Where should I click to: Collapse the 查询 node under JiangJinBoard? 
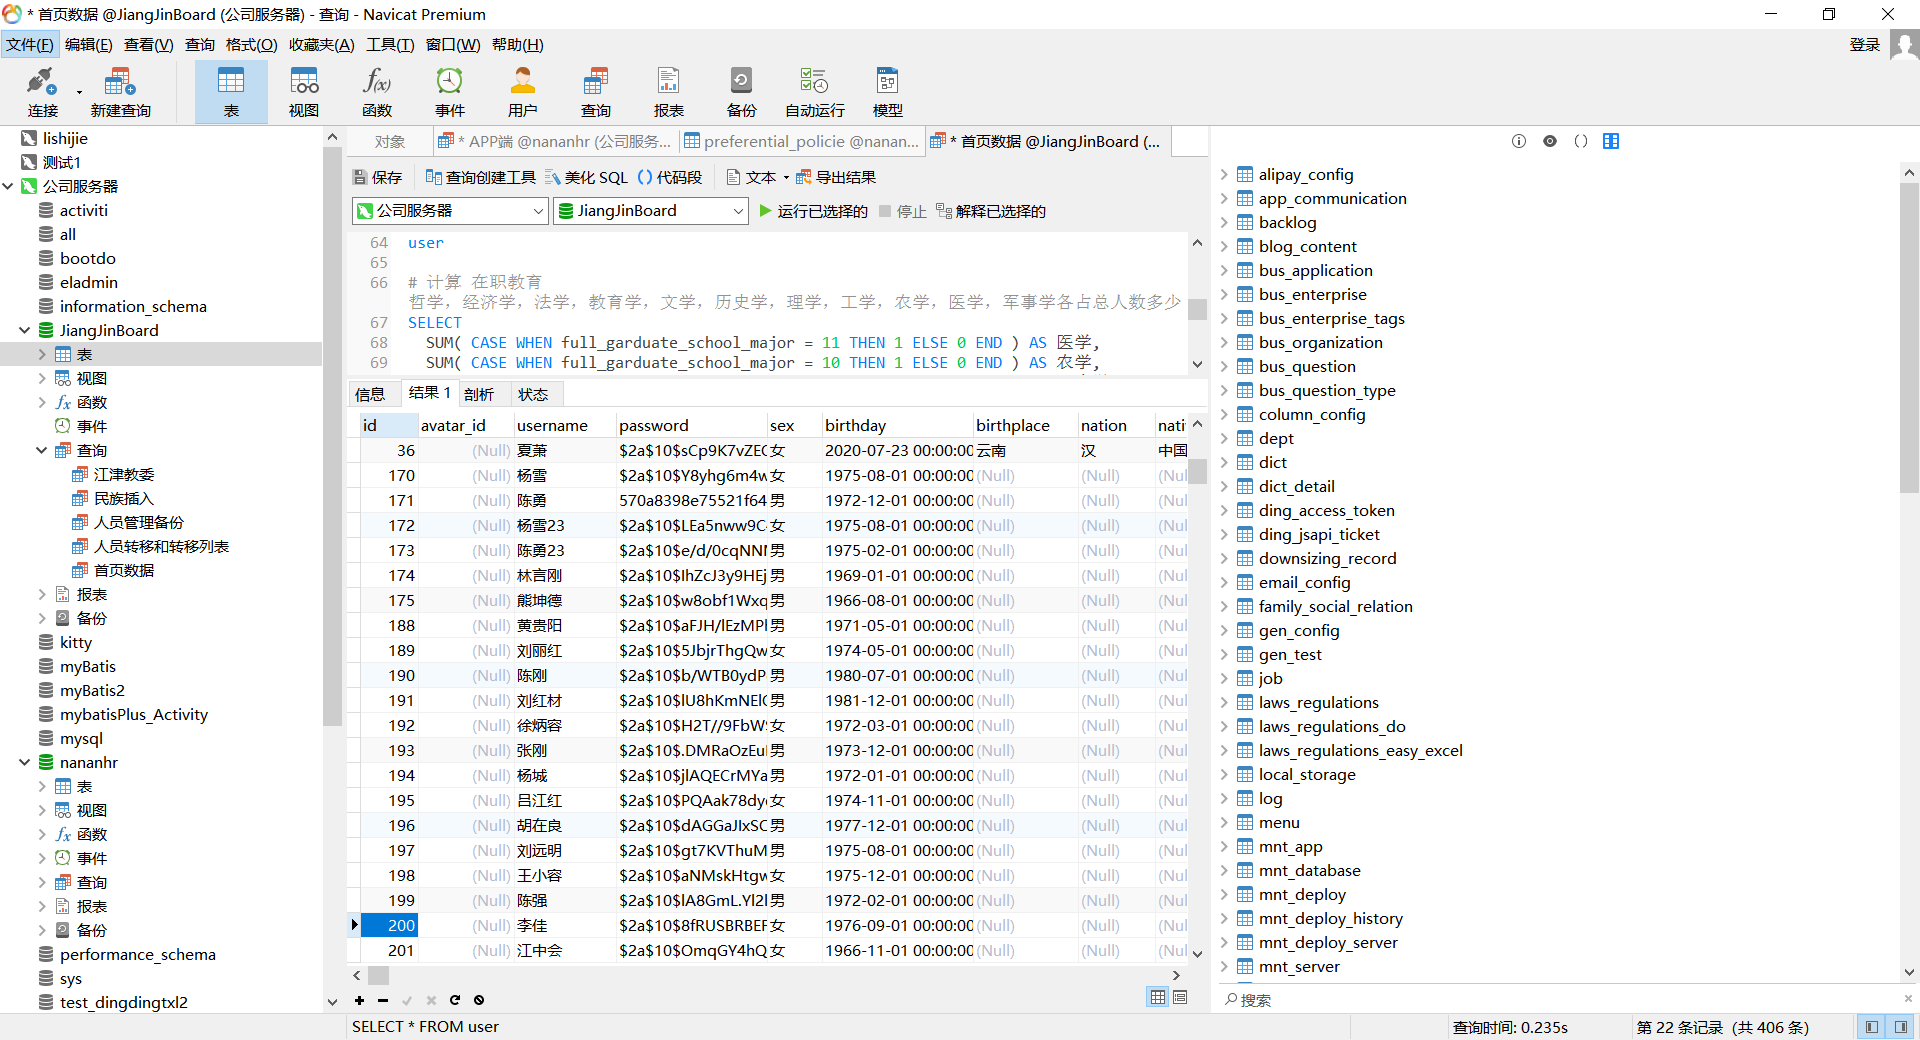coord(42,450)
